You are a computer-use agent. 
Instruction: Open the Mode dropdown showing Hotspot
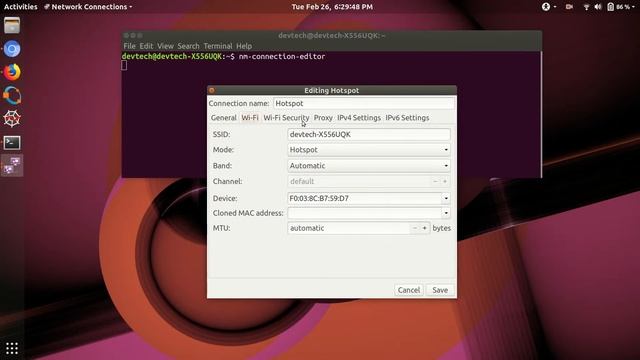(369, 150)
